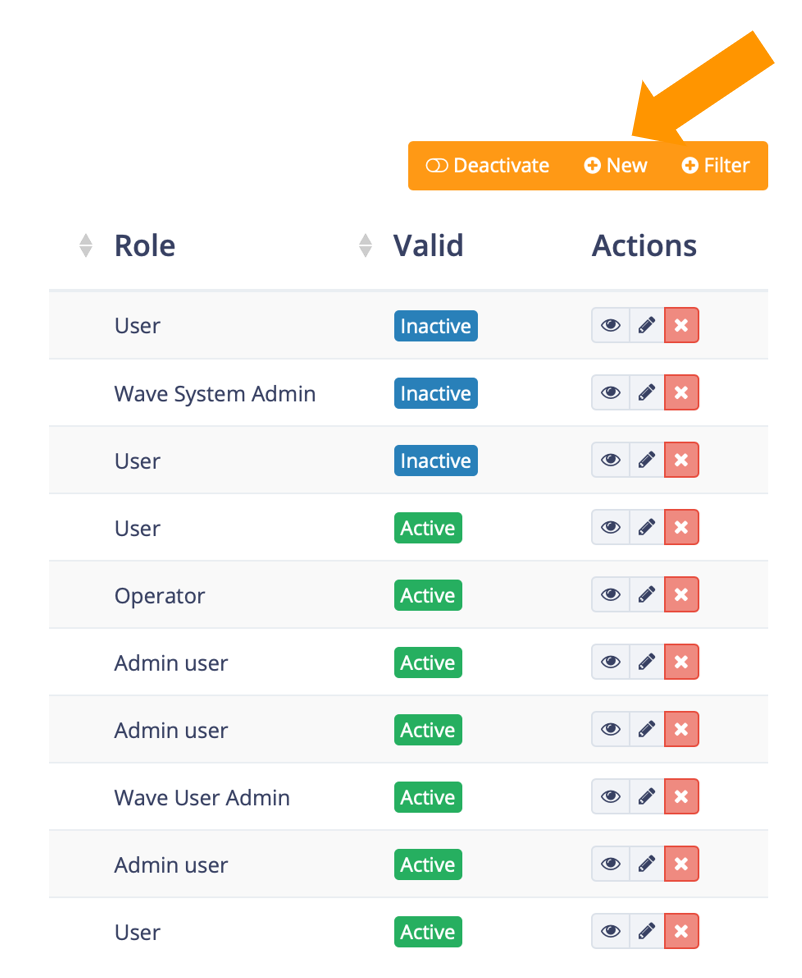Select the Wave System Admin role text

click(215, 394)
